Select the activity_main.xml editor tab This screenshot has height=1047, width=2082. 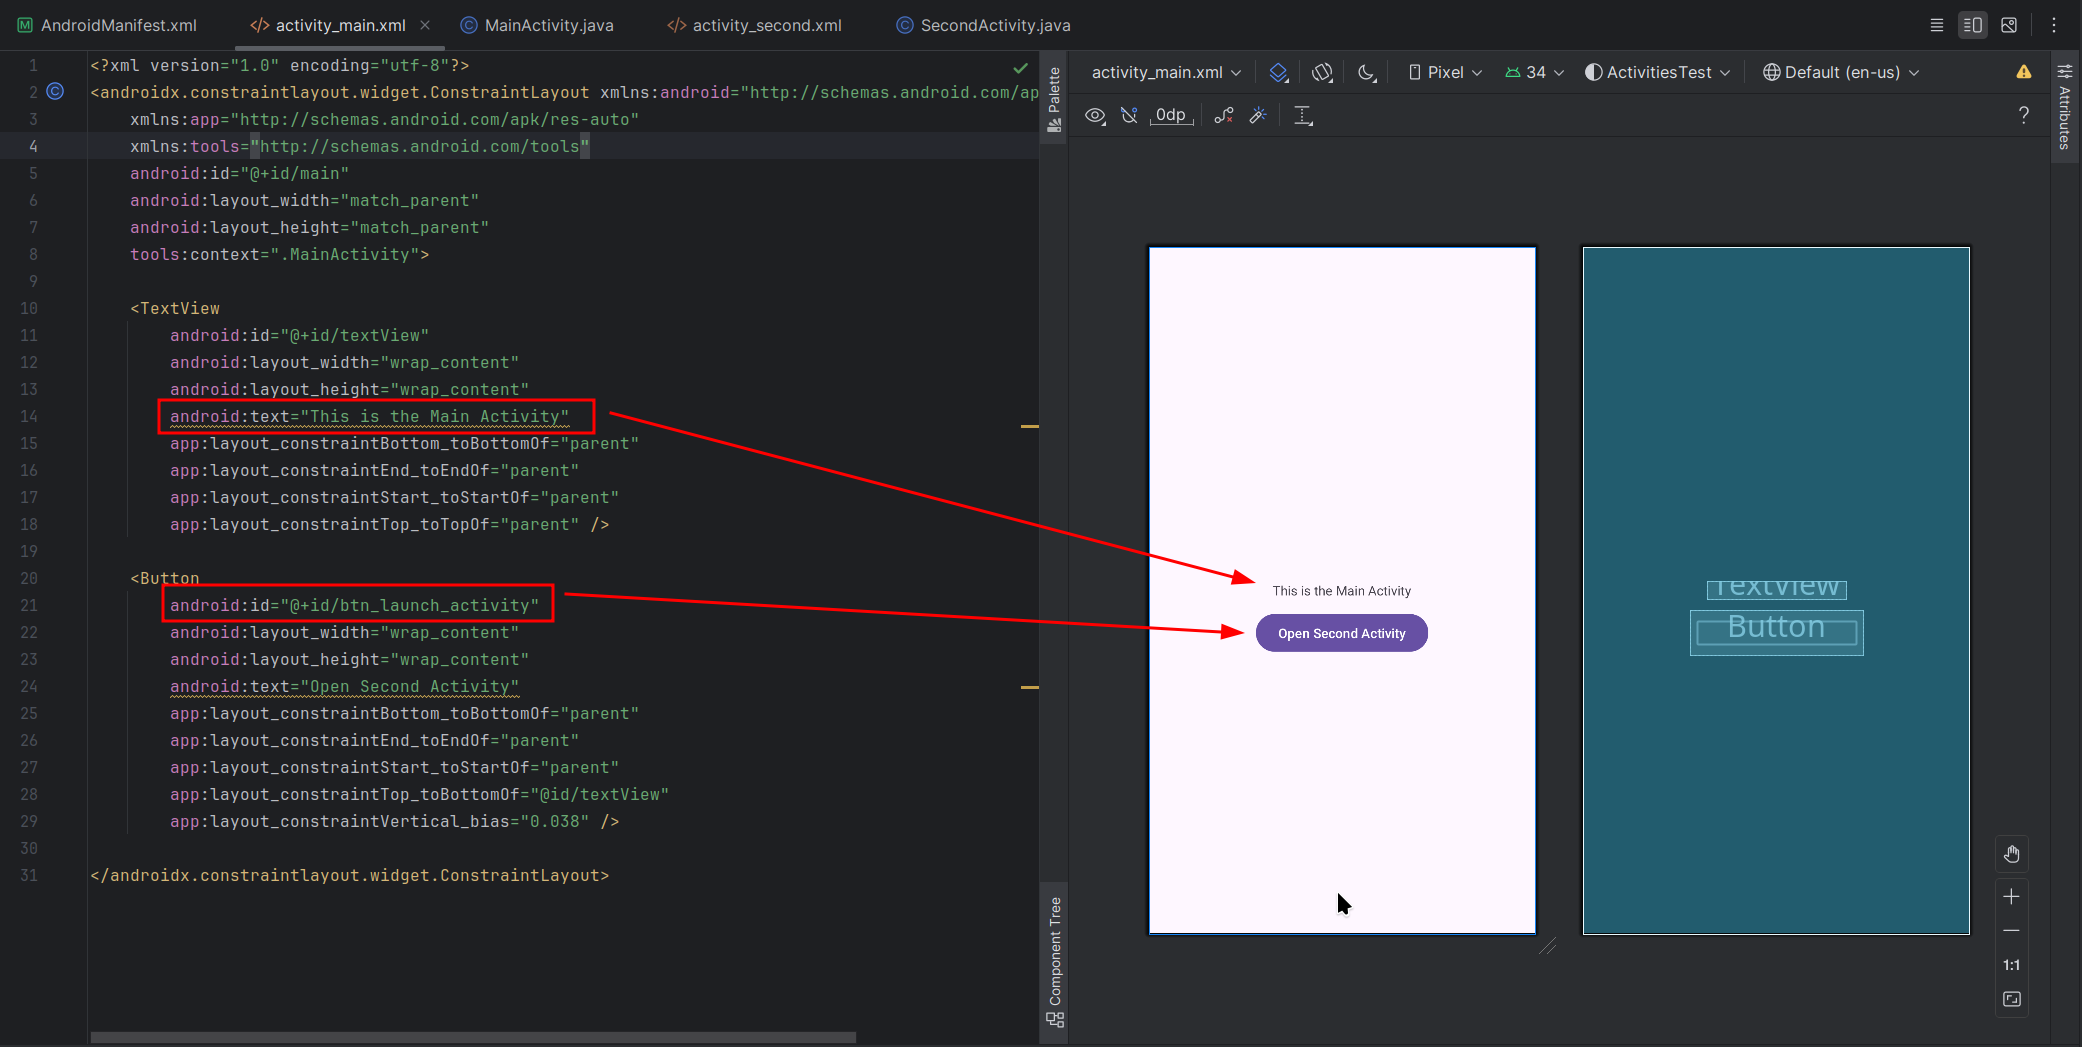tap(329, 25)
